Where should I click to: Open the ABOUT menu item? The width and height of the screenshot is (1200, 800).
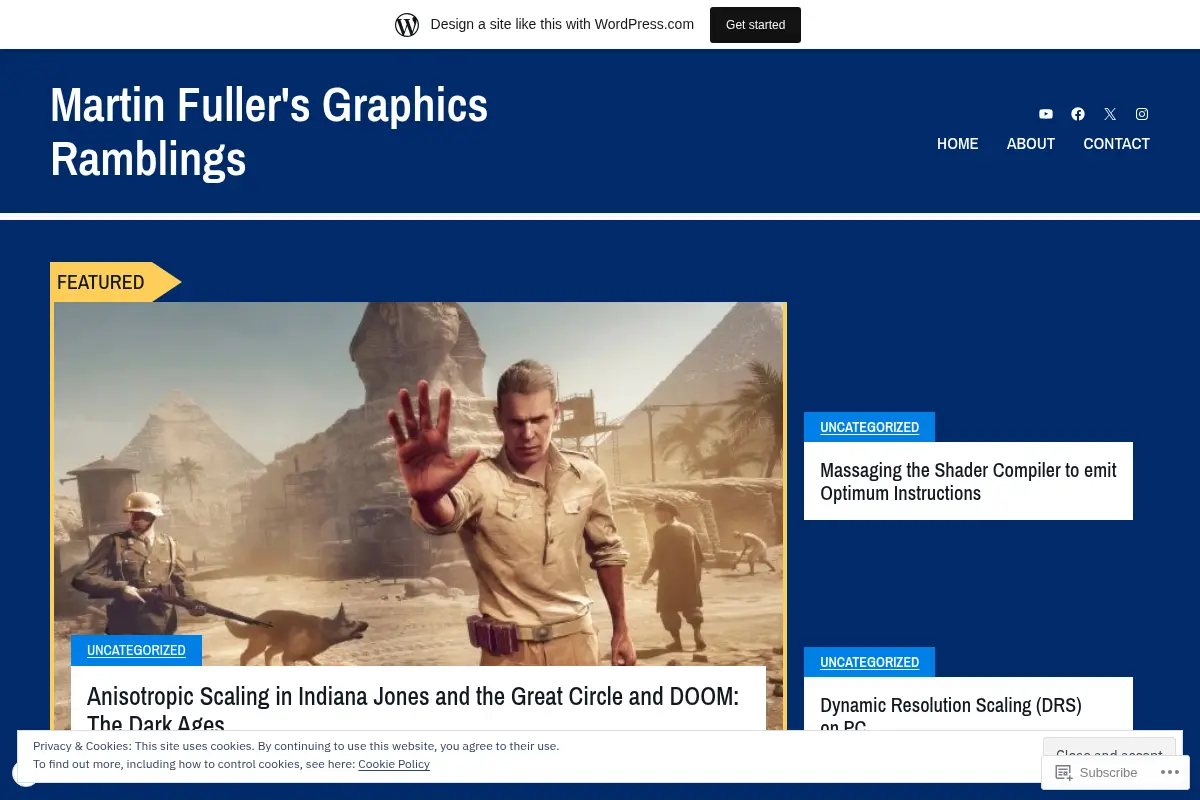click(x=1030, y=144)
